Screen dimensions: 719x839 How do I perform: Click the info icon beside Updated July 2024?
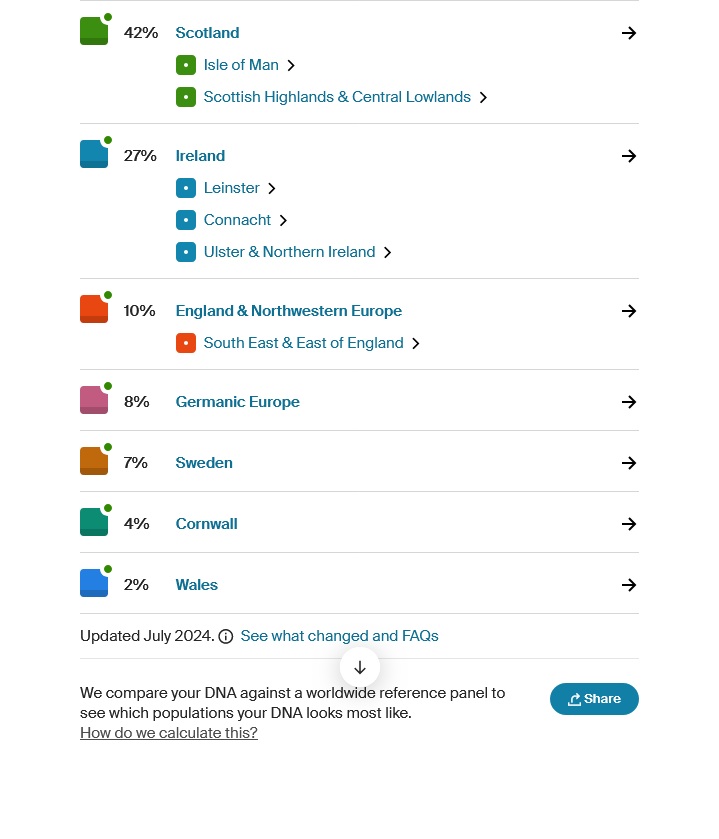click(226, 636)
